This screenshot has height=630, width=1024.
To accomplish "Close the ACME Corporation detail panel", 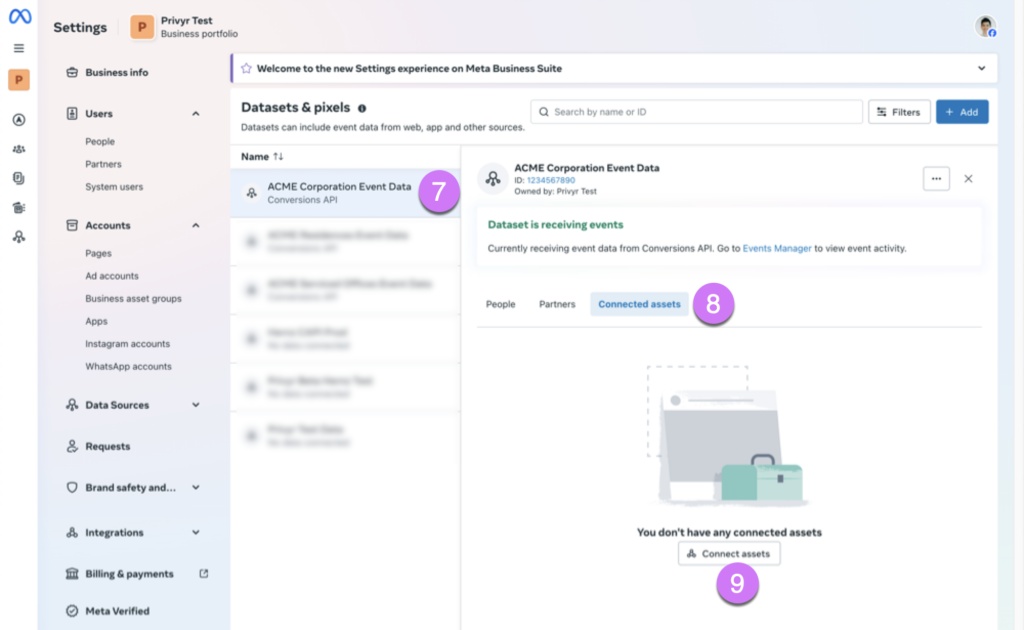I will (968, 179).
